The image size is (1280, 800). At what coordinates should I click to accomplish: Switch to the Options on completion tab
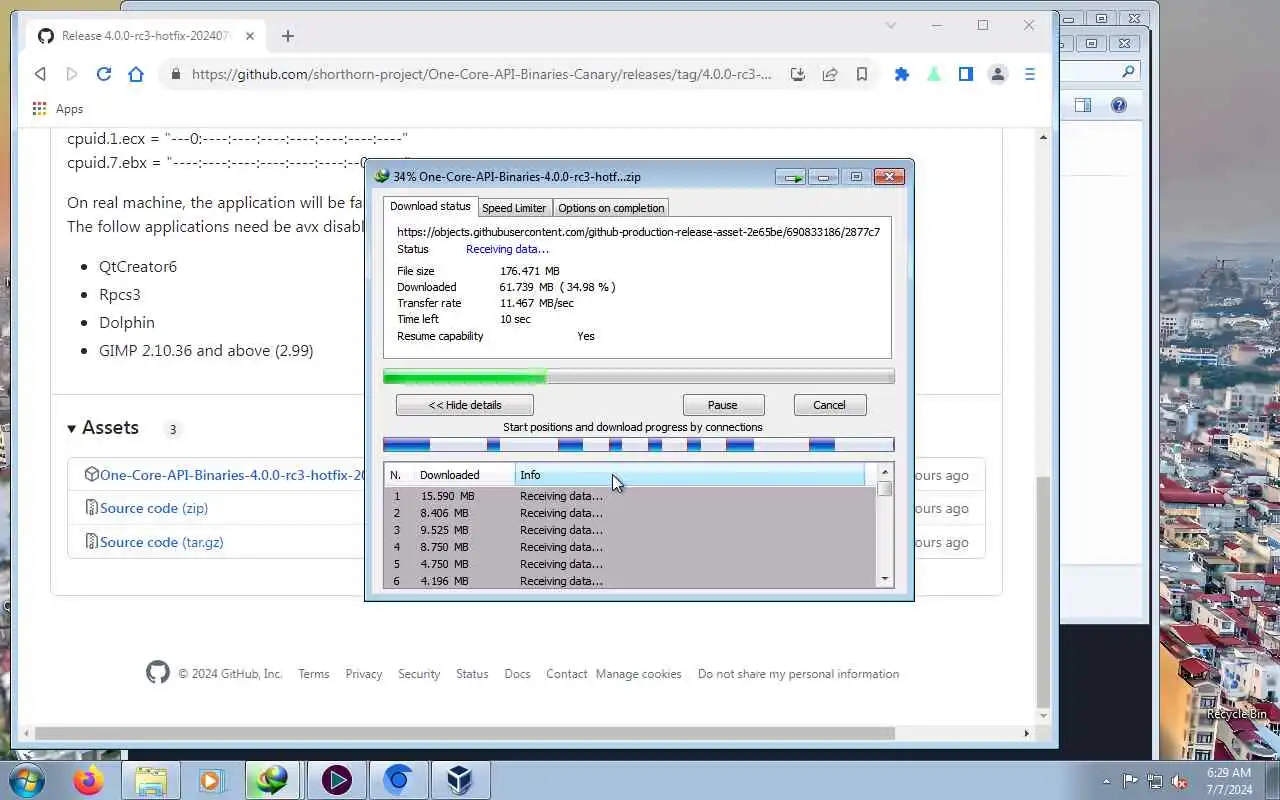[x=611, y=208]
